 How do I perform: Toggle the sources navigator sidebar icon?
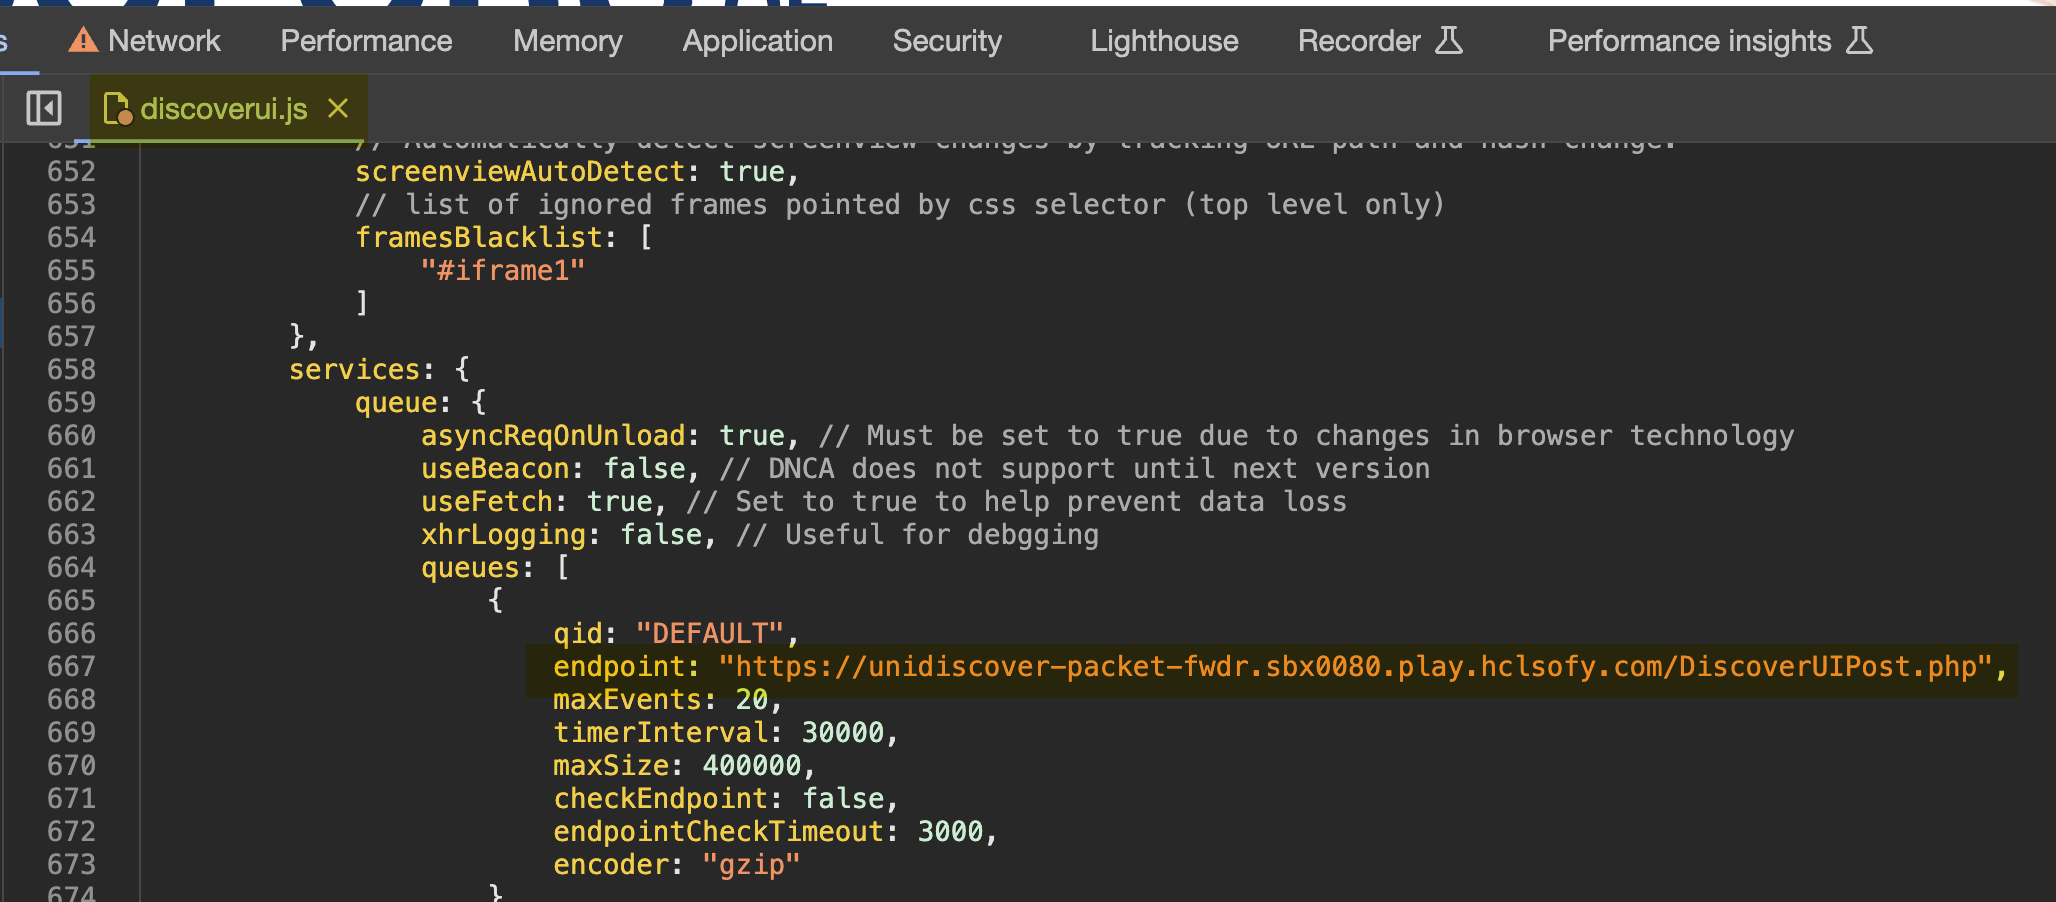(44, 108)
